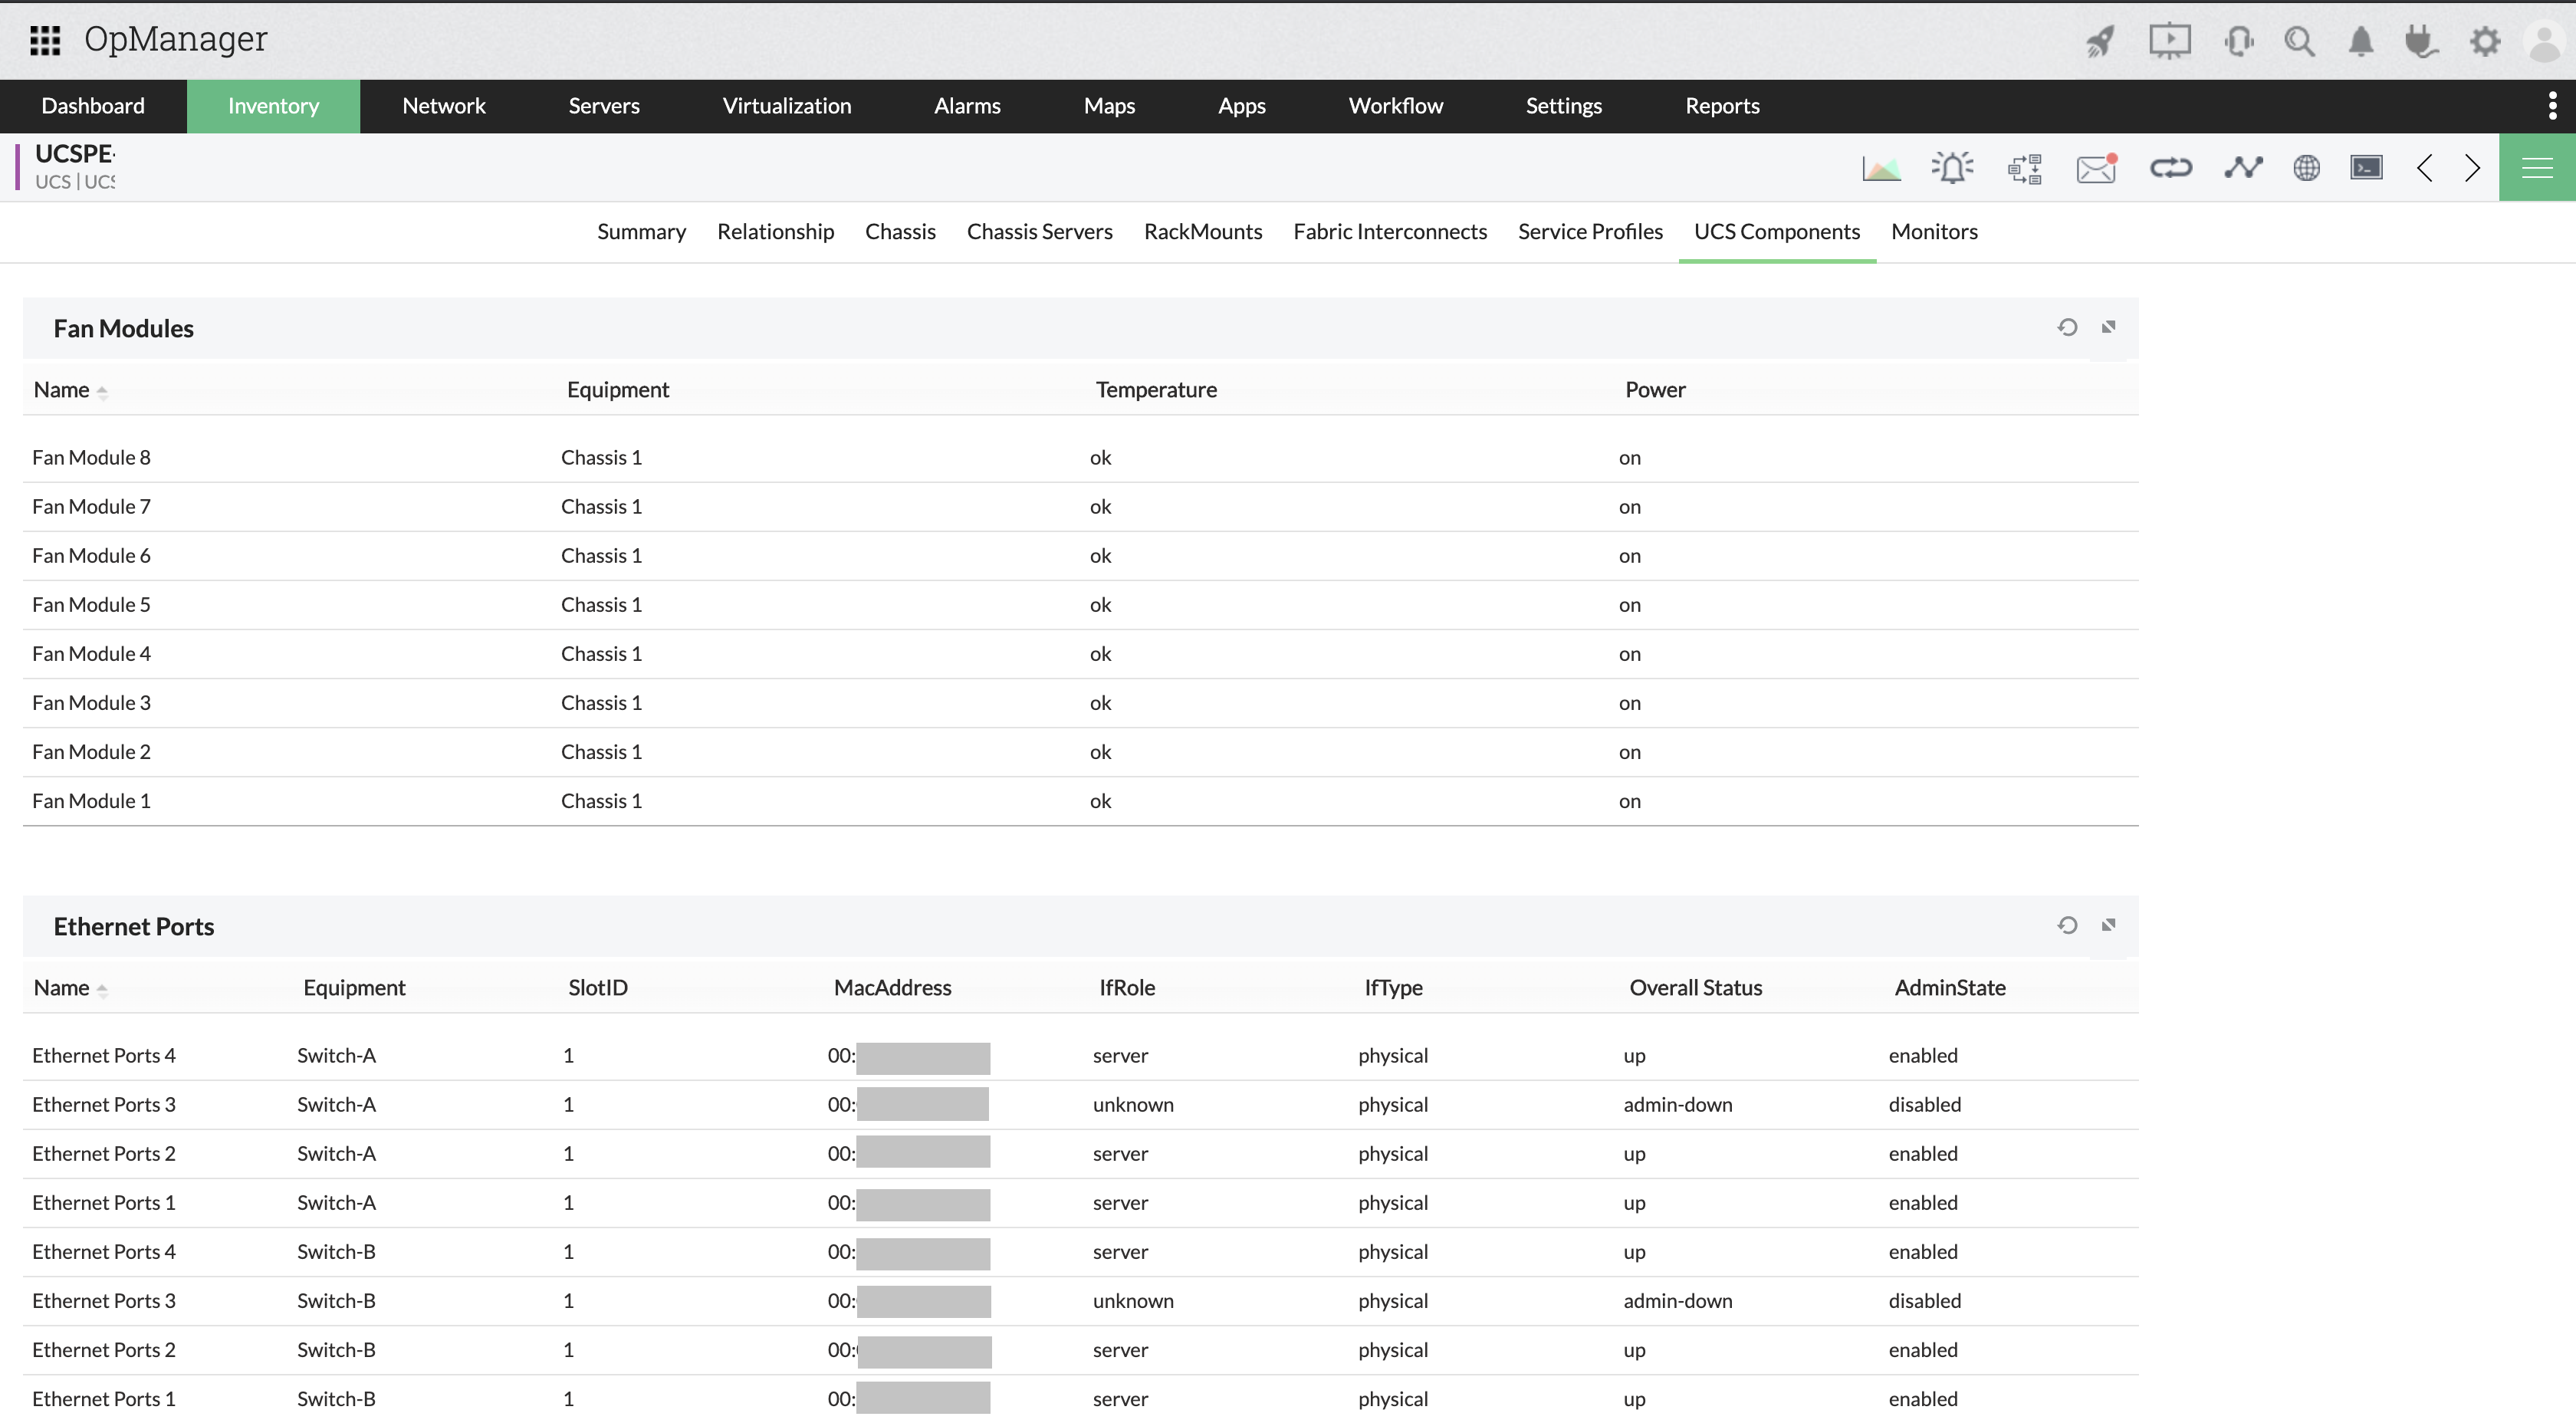This screenshot has width=2576, height=1423.
Task: Open the apps grid icon beside OpManager logo
Action: 44,40
